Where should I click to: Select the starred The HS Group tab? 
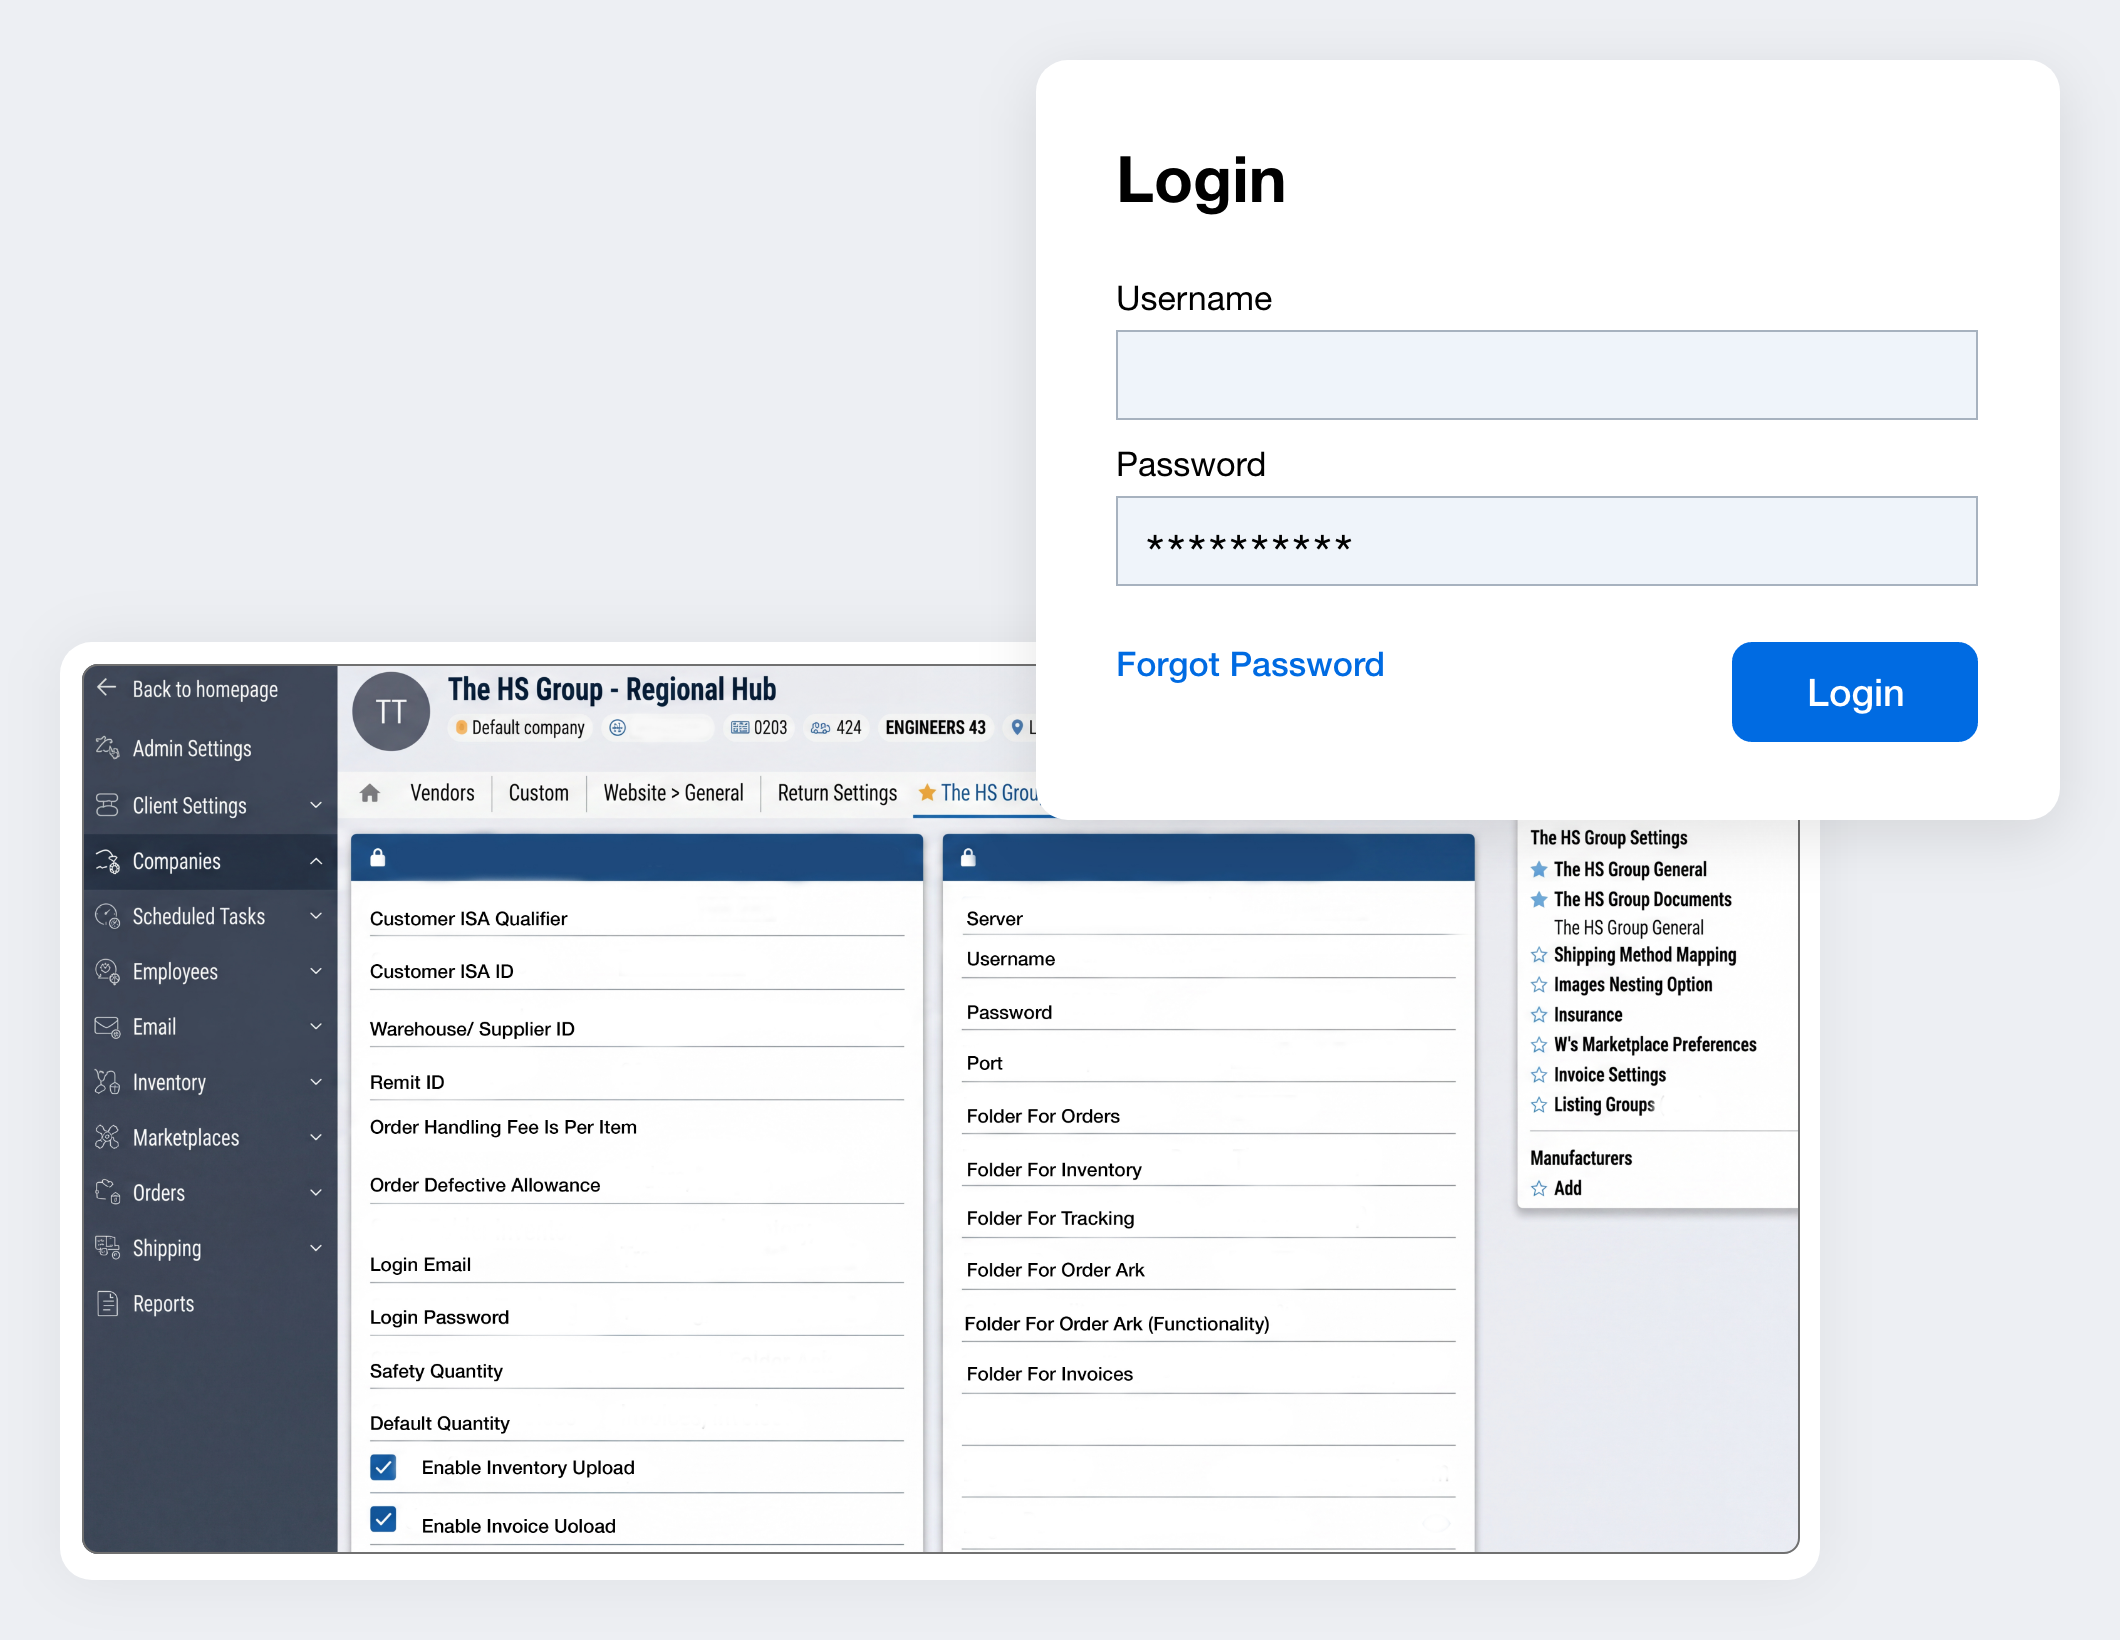[979, 793]
